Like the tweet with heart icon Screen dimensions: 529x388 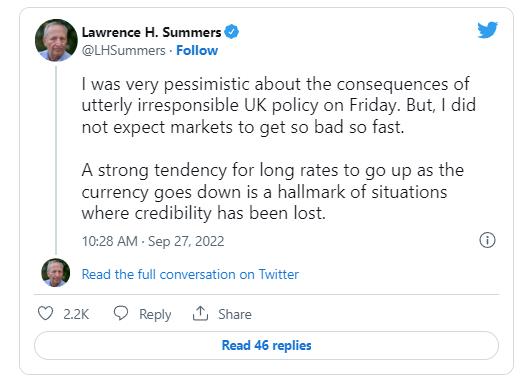pyautogui.click(x=45, y=313)
